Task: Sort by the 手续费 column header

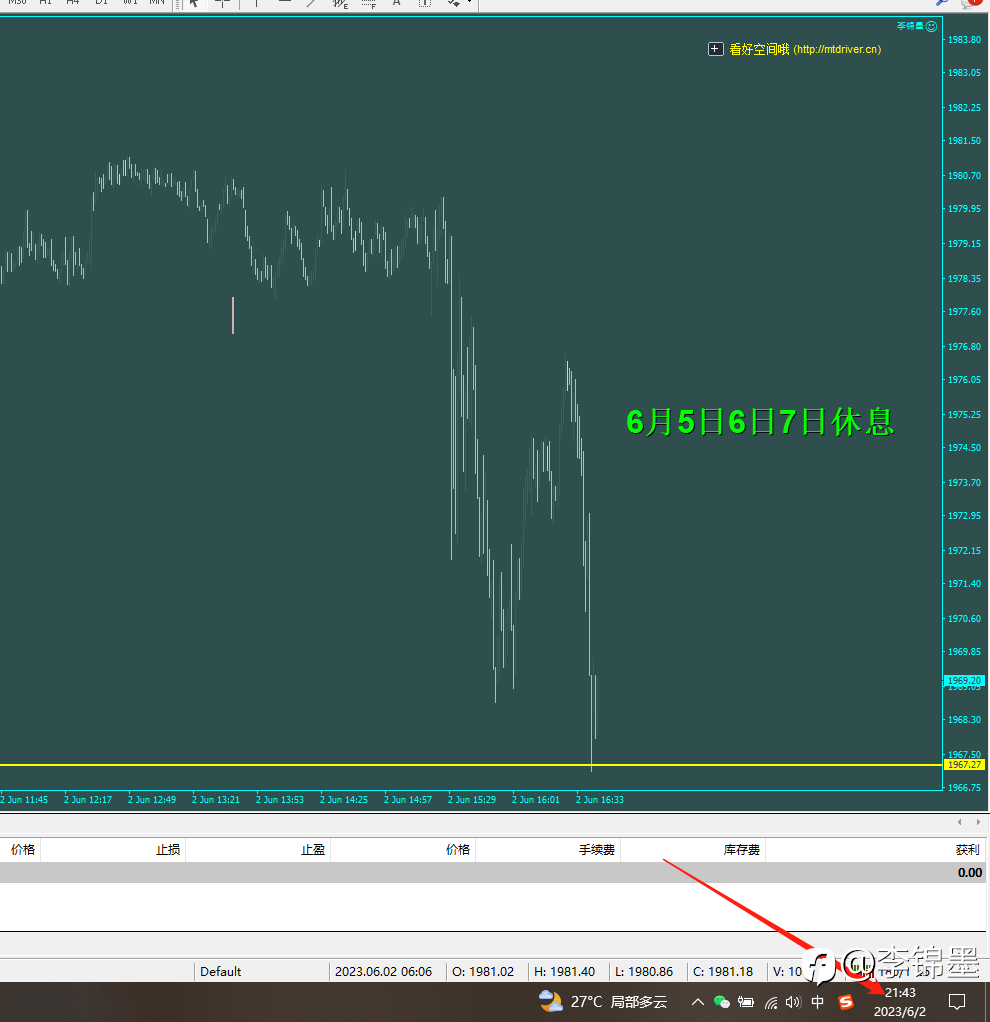Action: (x=597, y=849)
